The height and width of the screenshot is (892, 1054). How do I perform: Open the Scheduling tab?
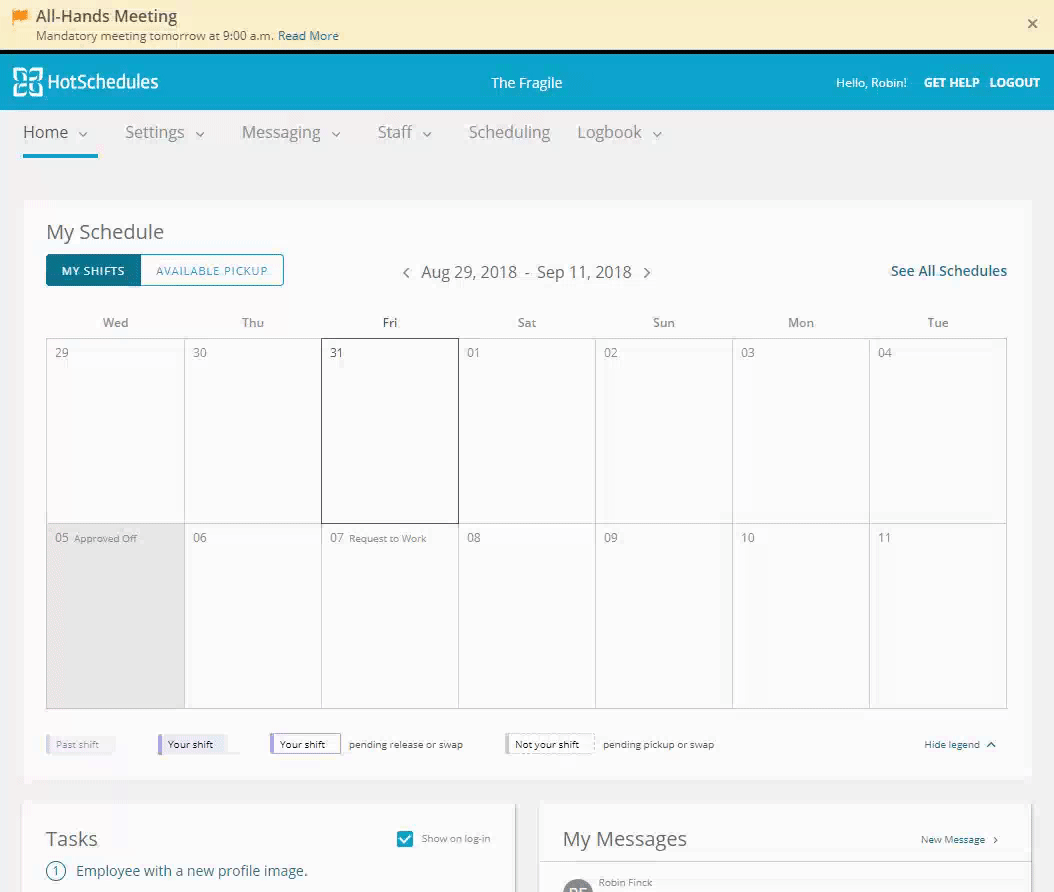click(509, 133)
